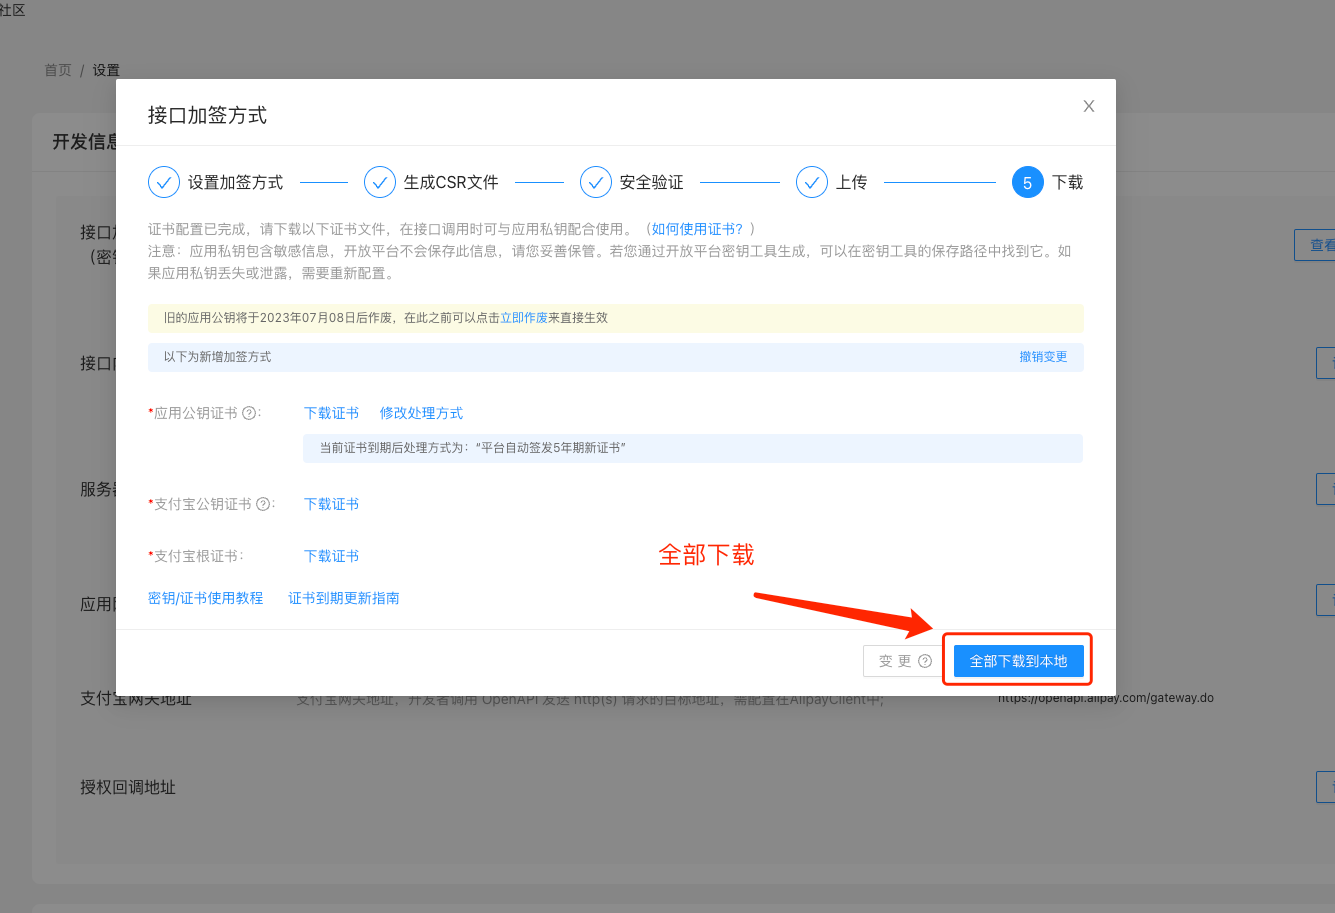
Task: Click the 下载 step label
Action: point(1068,182)
